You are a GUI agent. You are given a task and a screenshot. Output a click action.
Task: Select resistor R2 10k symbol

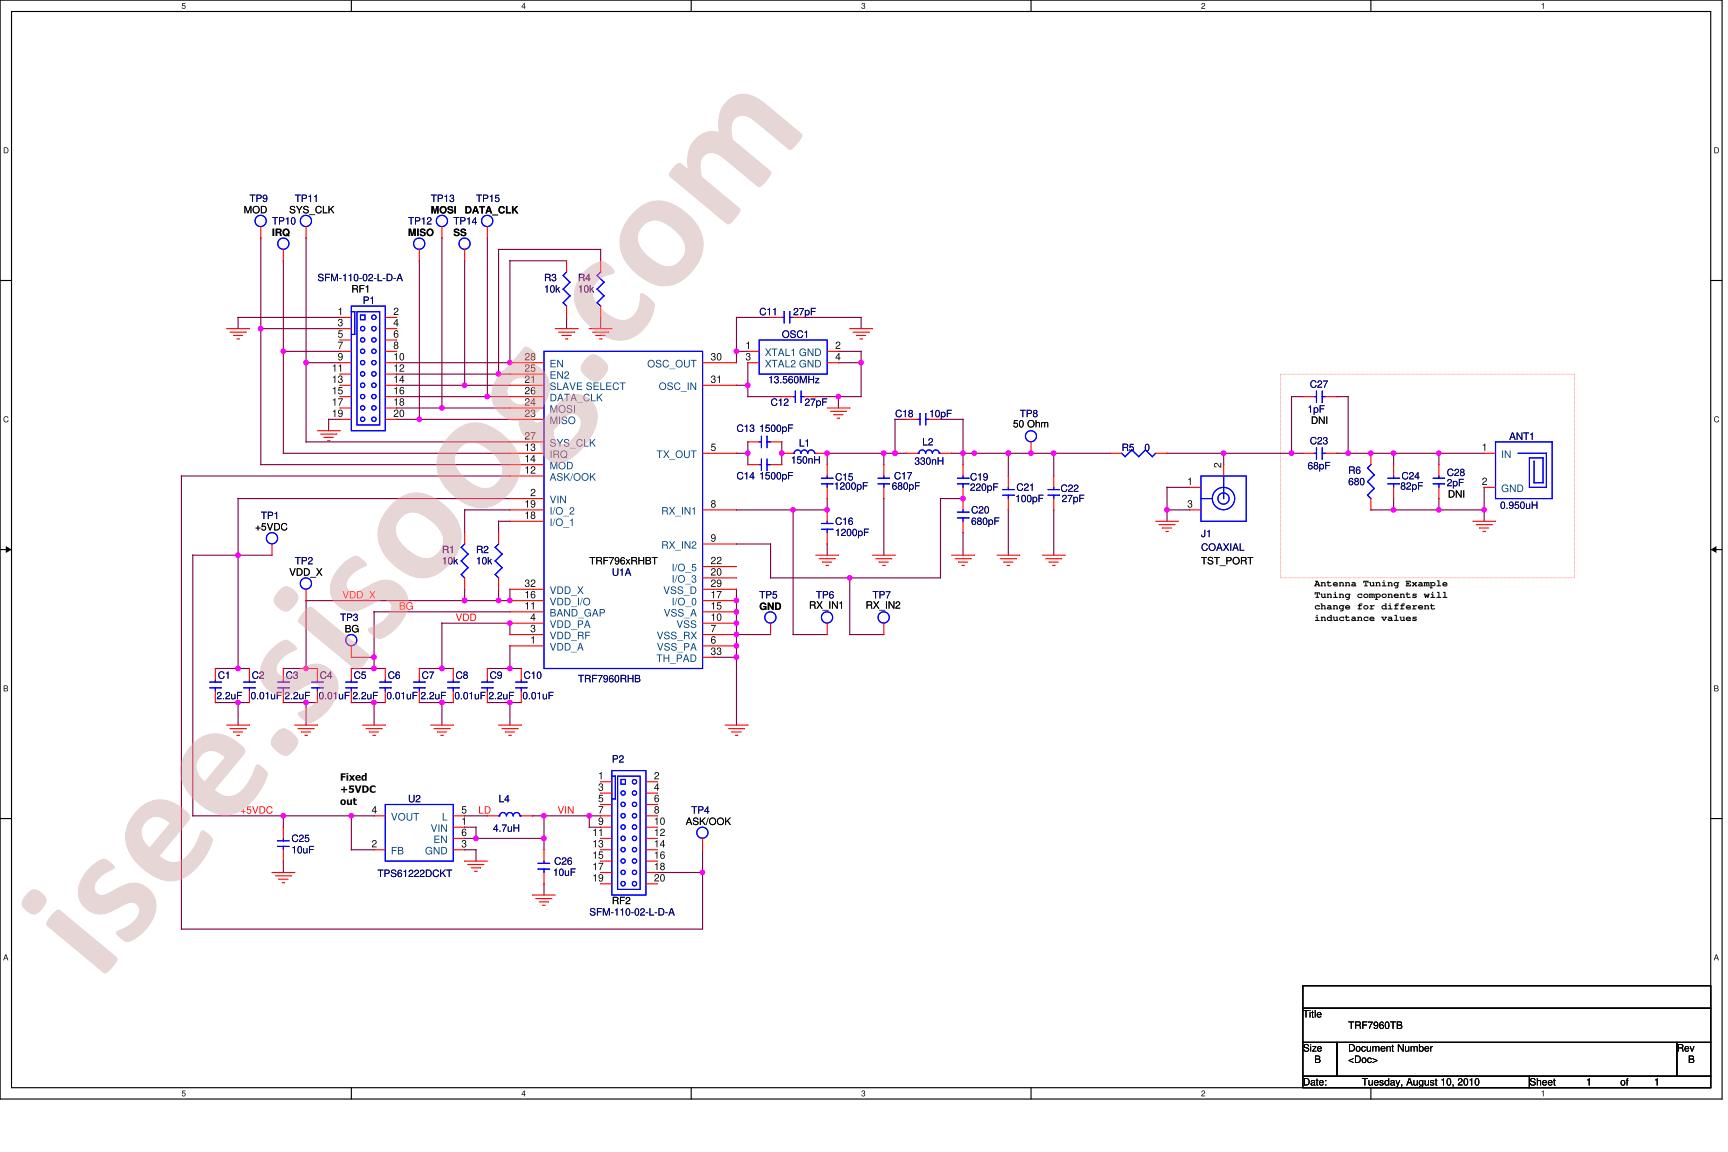499,561
